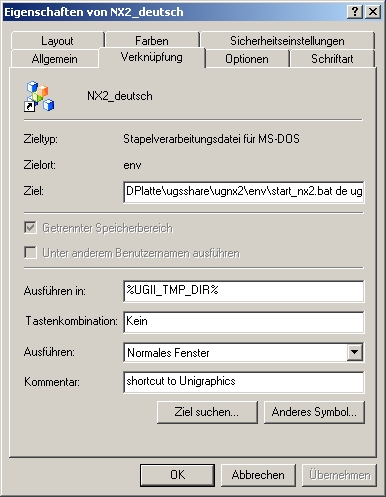Click the Kommentar text field
386x497 pixels.
coord(244,382)
